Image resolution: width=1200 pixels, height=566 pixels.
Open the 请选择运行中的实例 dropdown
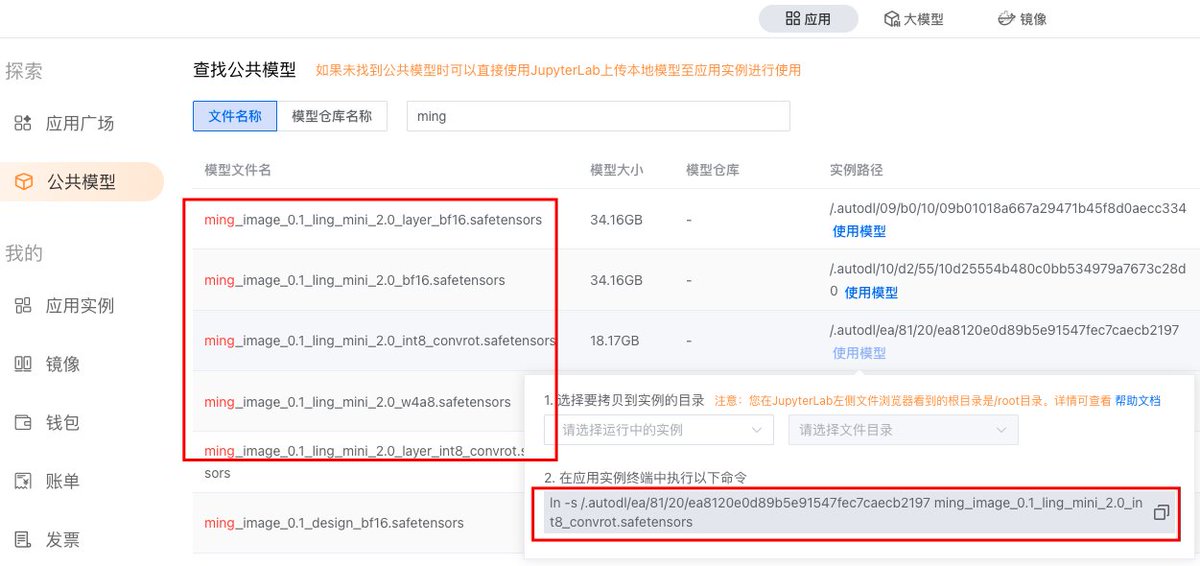pyautogui.click(x=659, y=430)
